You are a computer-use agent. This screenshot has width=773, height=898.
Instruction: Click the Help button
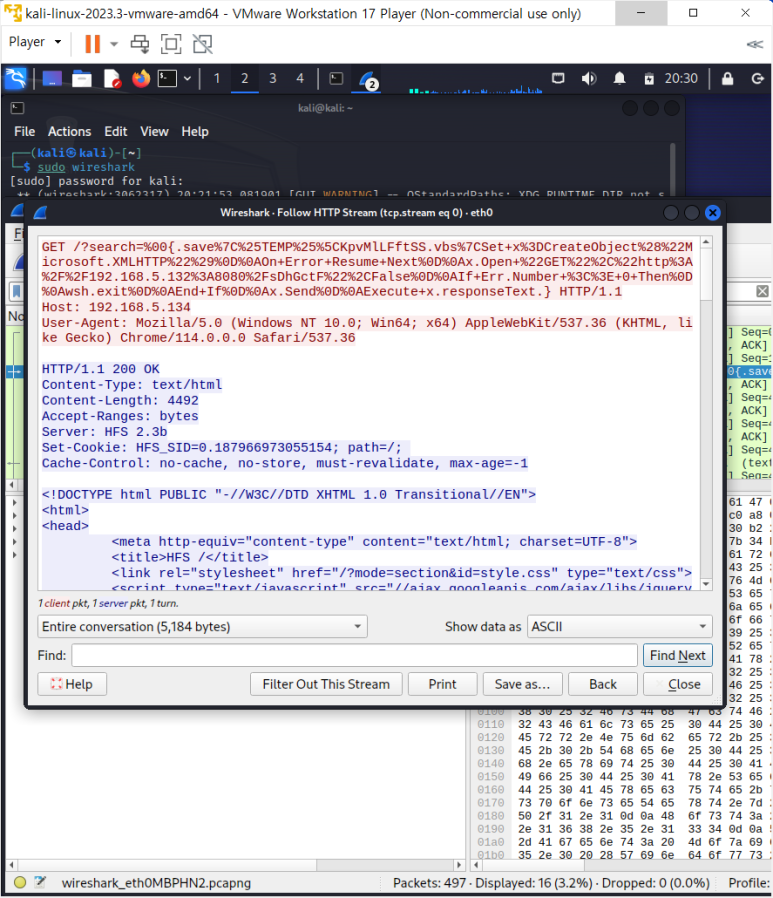(72, 684)
